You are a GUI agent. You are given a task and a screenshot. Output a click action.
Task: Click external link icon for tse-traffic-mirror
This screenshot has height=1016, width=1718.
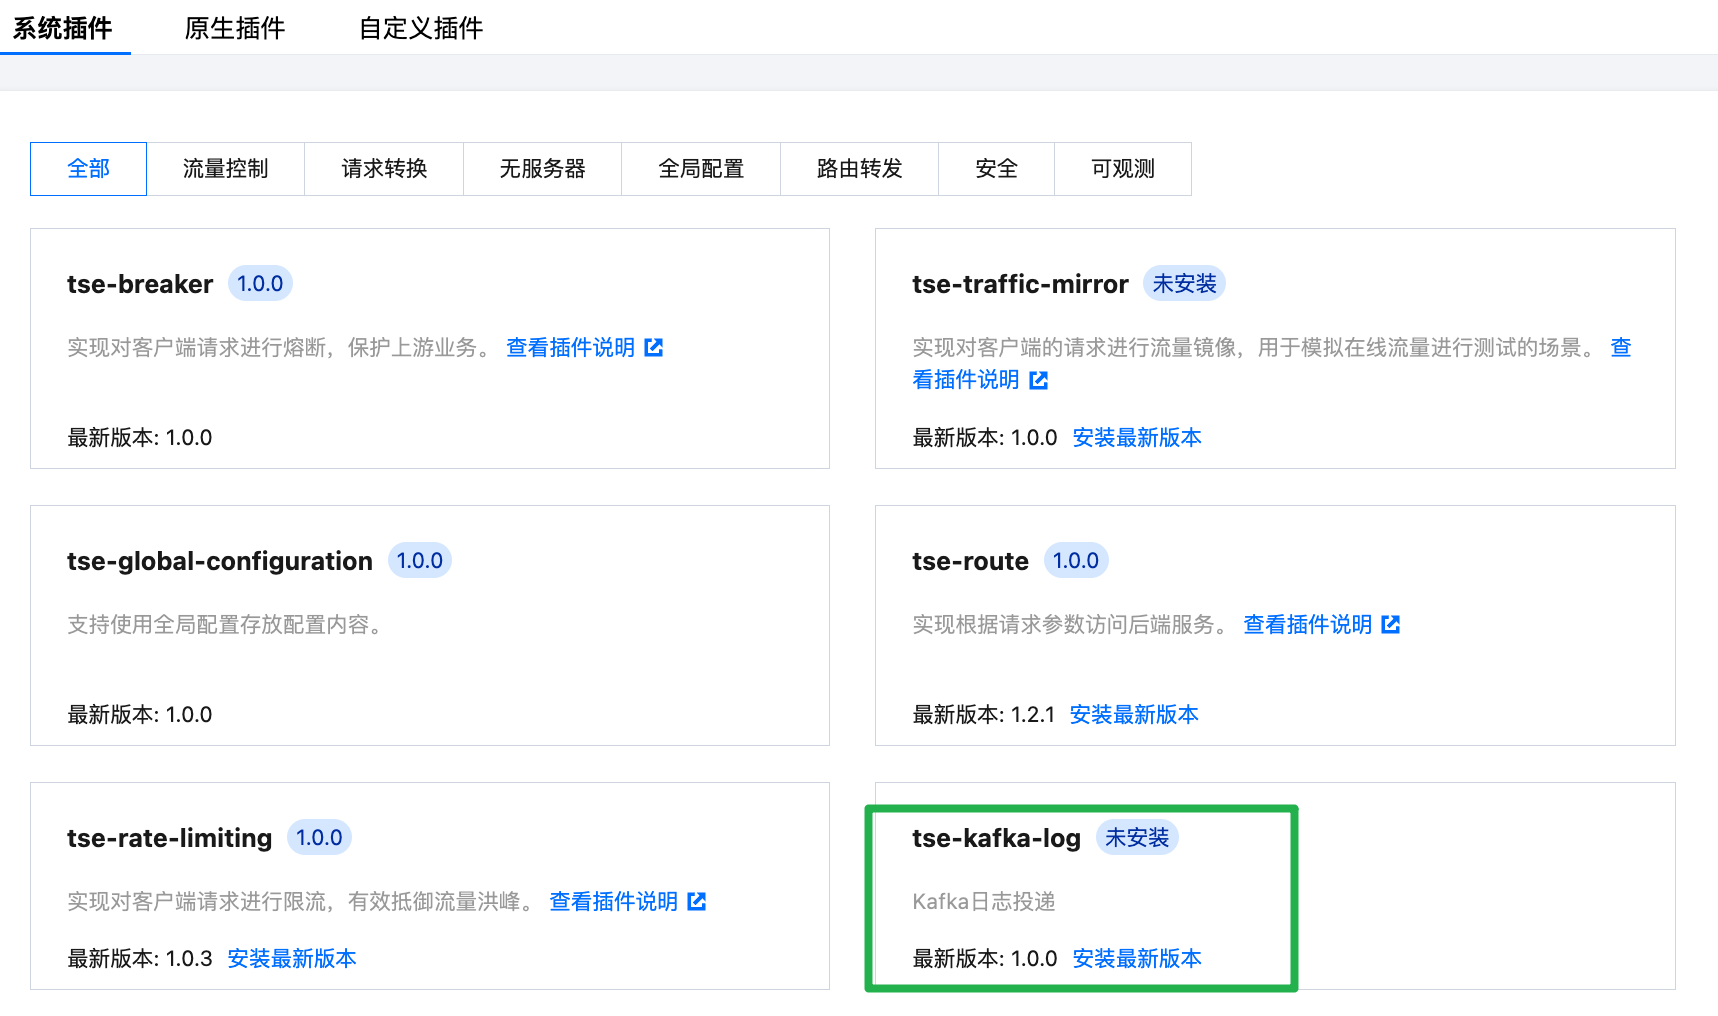click(1039, 380)
